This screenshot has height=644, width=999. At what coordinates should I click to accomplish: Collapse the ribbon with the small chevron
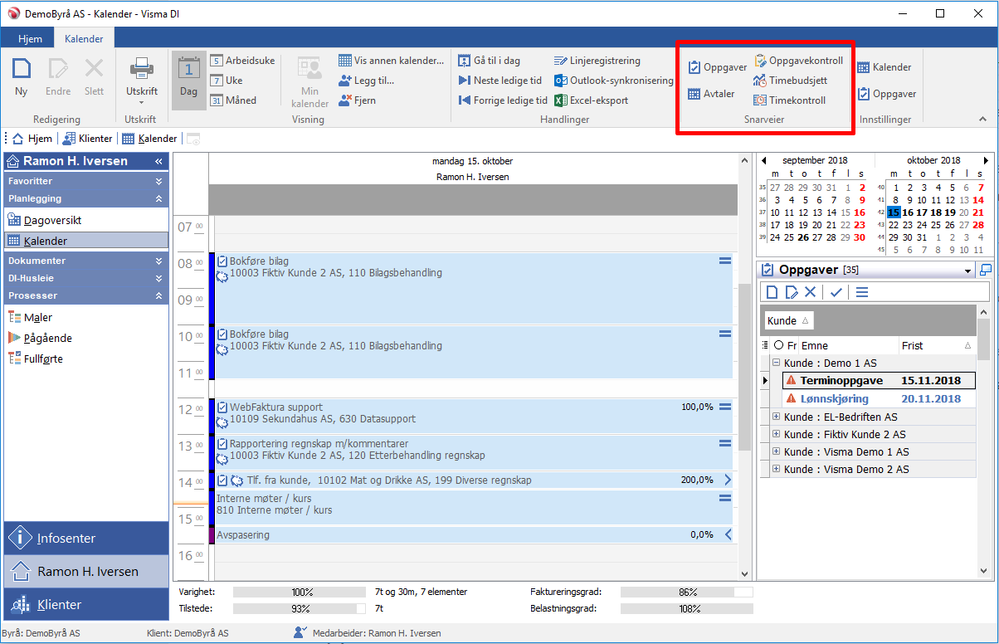pos(983,119)
